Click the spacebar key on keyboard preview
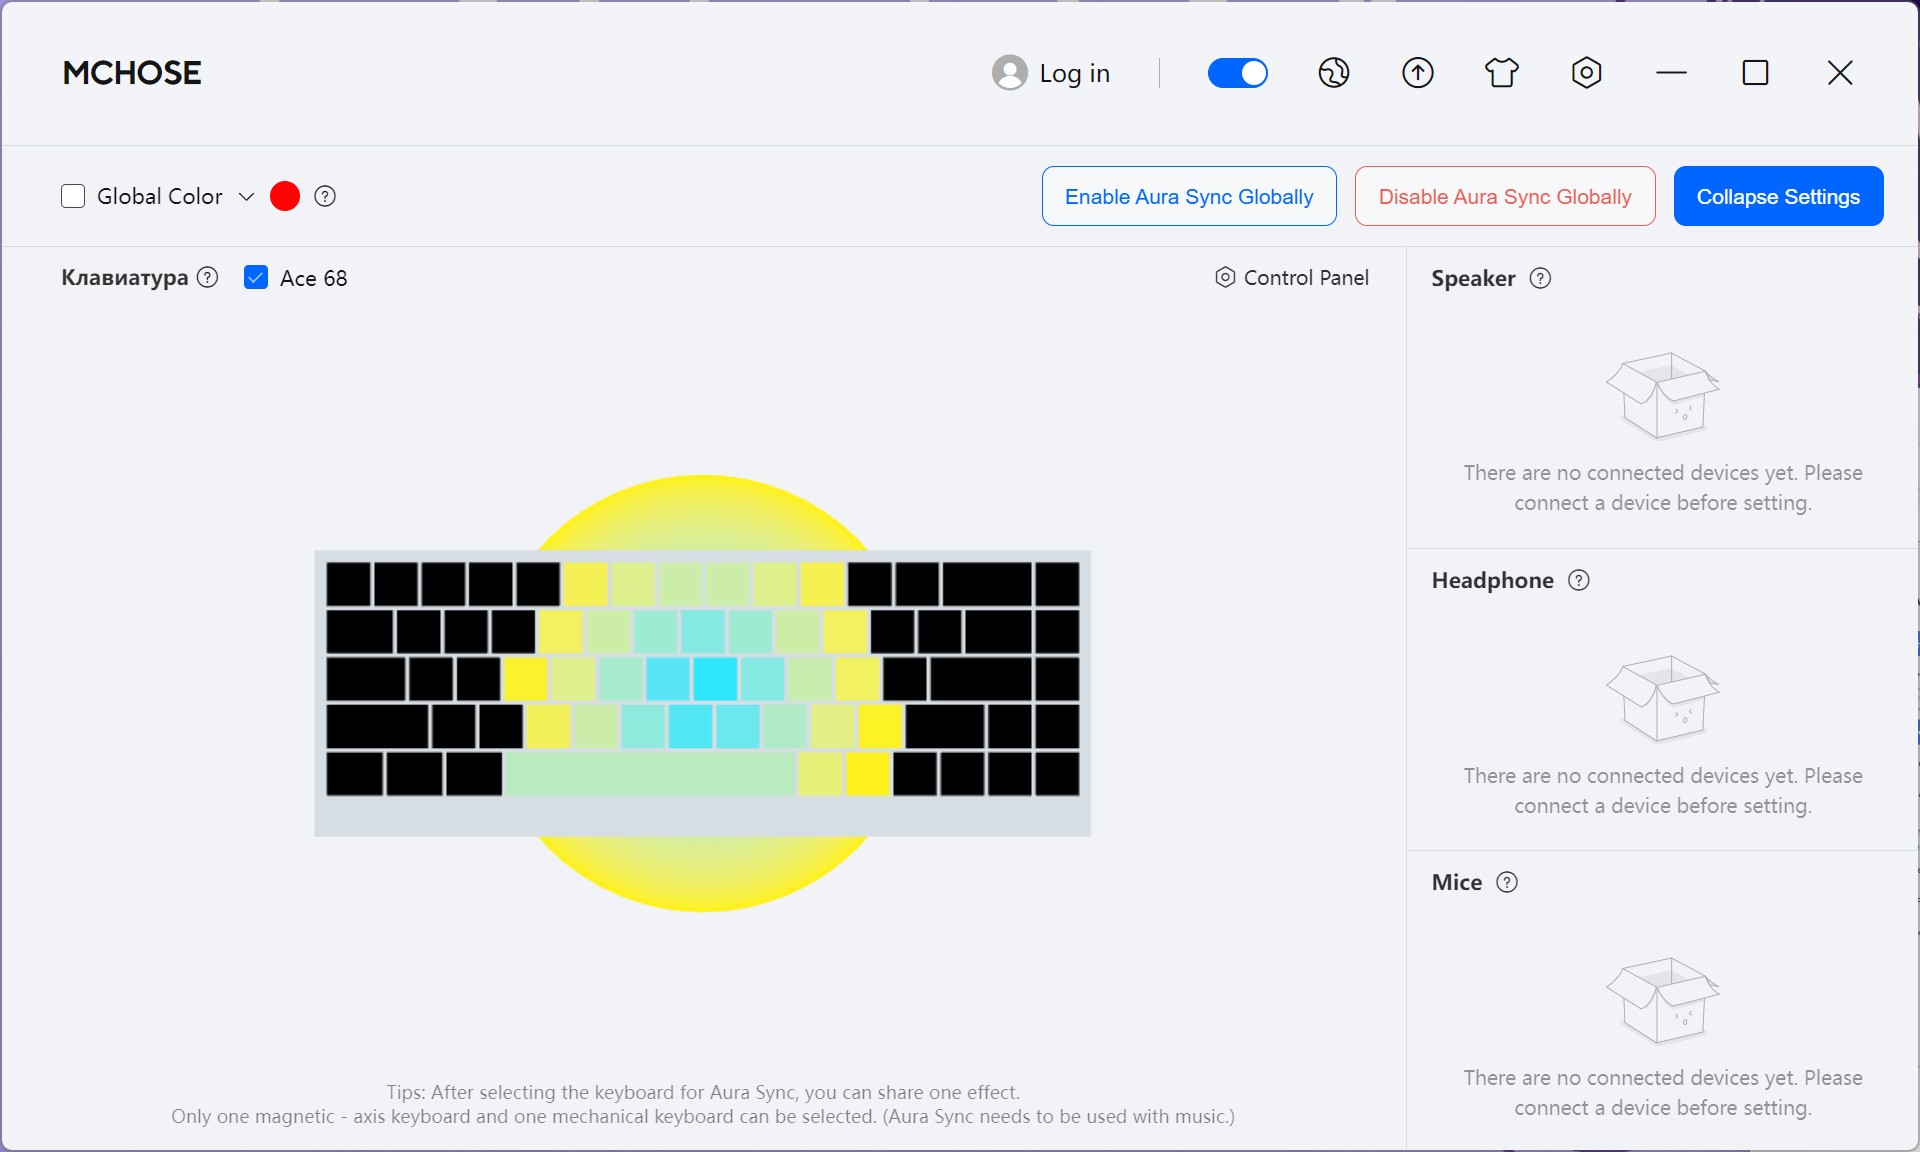1920x1152 pixels. pos(650,774)
